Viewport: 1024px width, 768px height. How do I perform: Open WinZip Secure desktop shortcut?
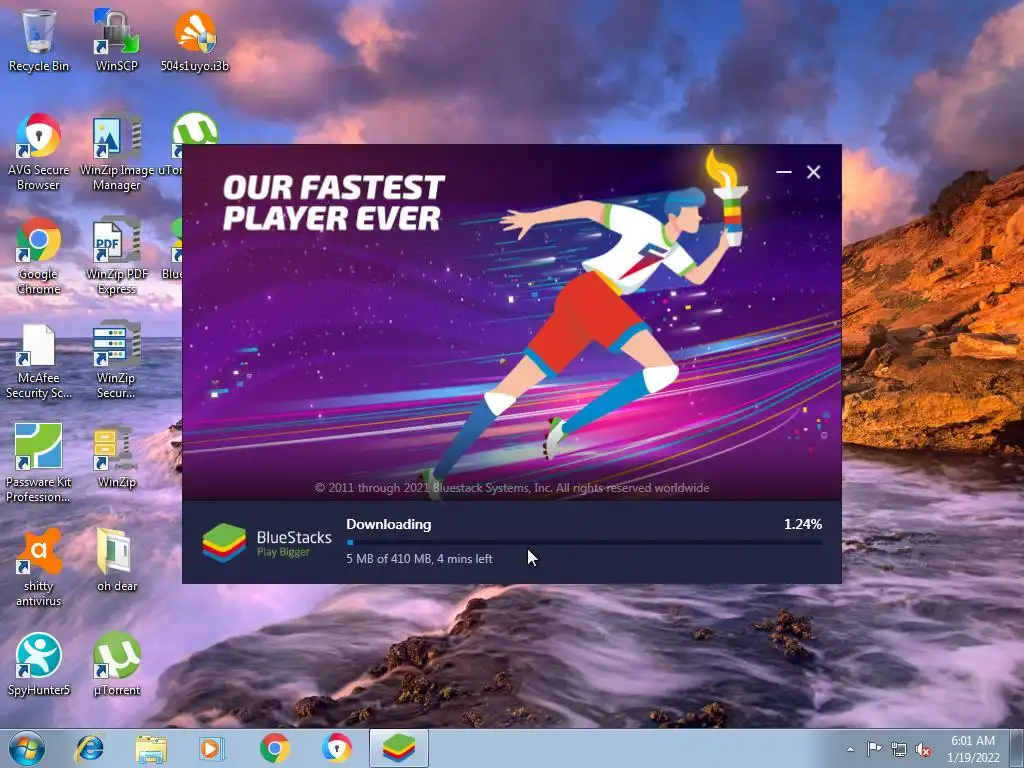coord(116,360)
